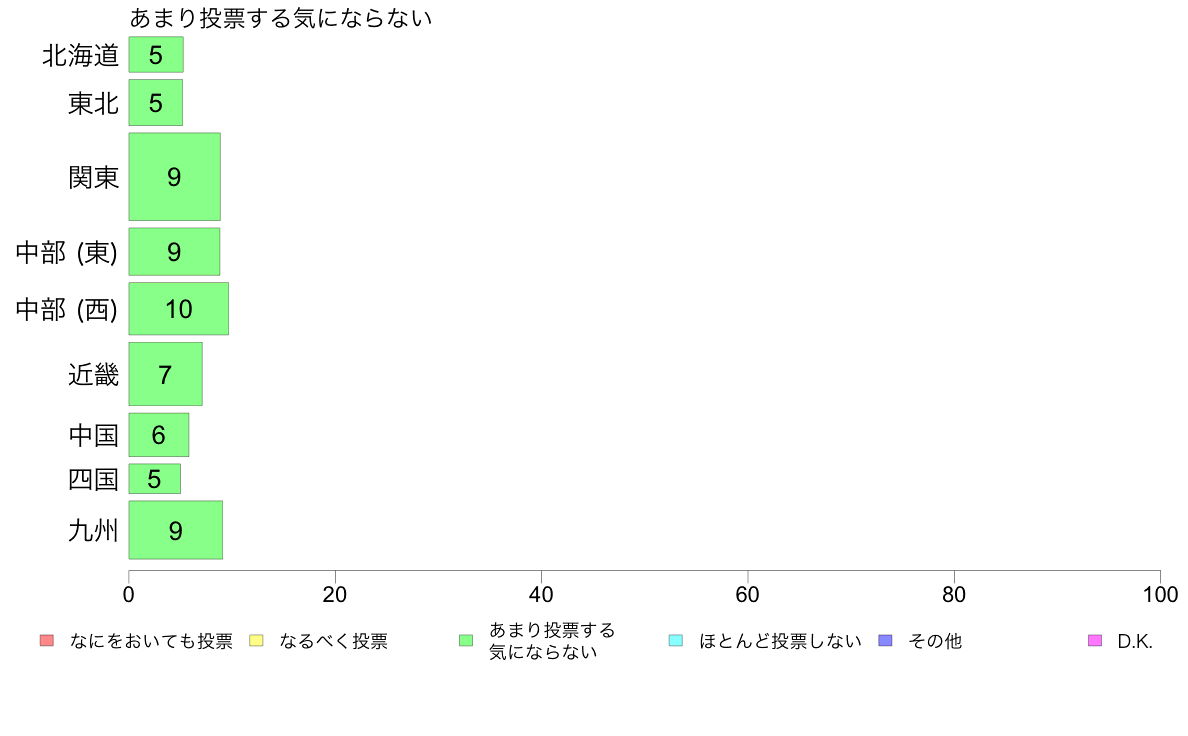This screenshot has width=1188, height=736.
Task: Click the green あまり投票する気にならない legend swatch
Action: point(466,640)
